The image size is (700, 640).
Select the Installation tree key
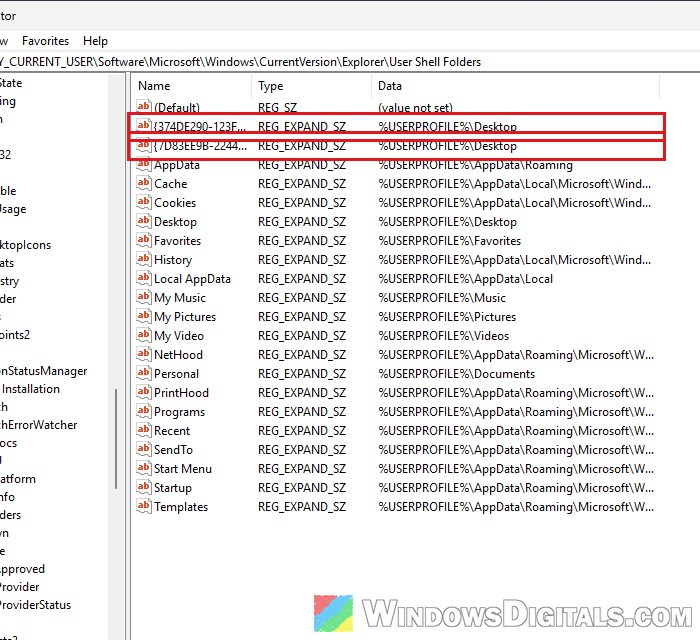pos(30,389)
